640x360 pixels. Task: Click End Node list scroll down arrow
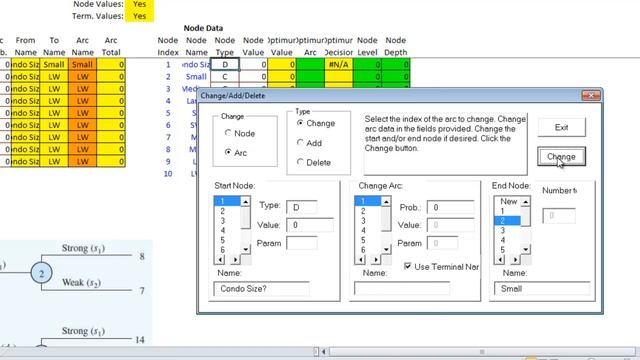(x=526, y=249)
